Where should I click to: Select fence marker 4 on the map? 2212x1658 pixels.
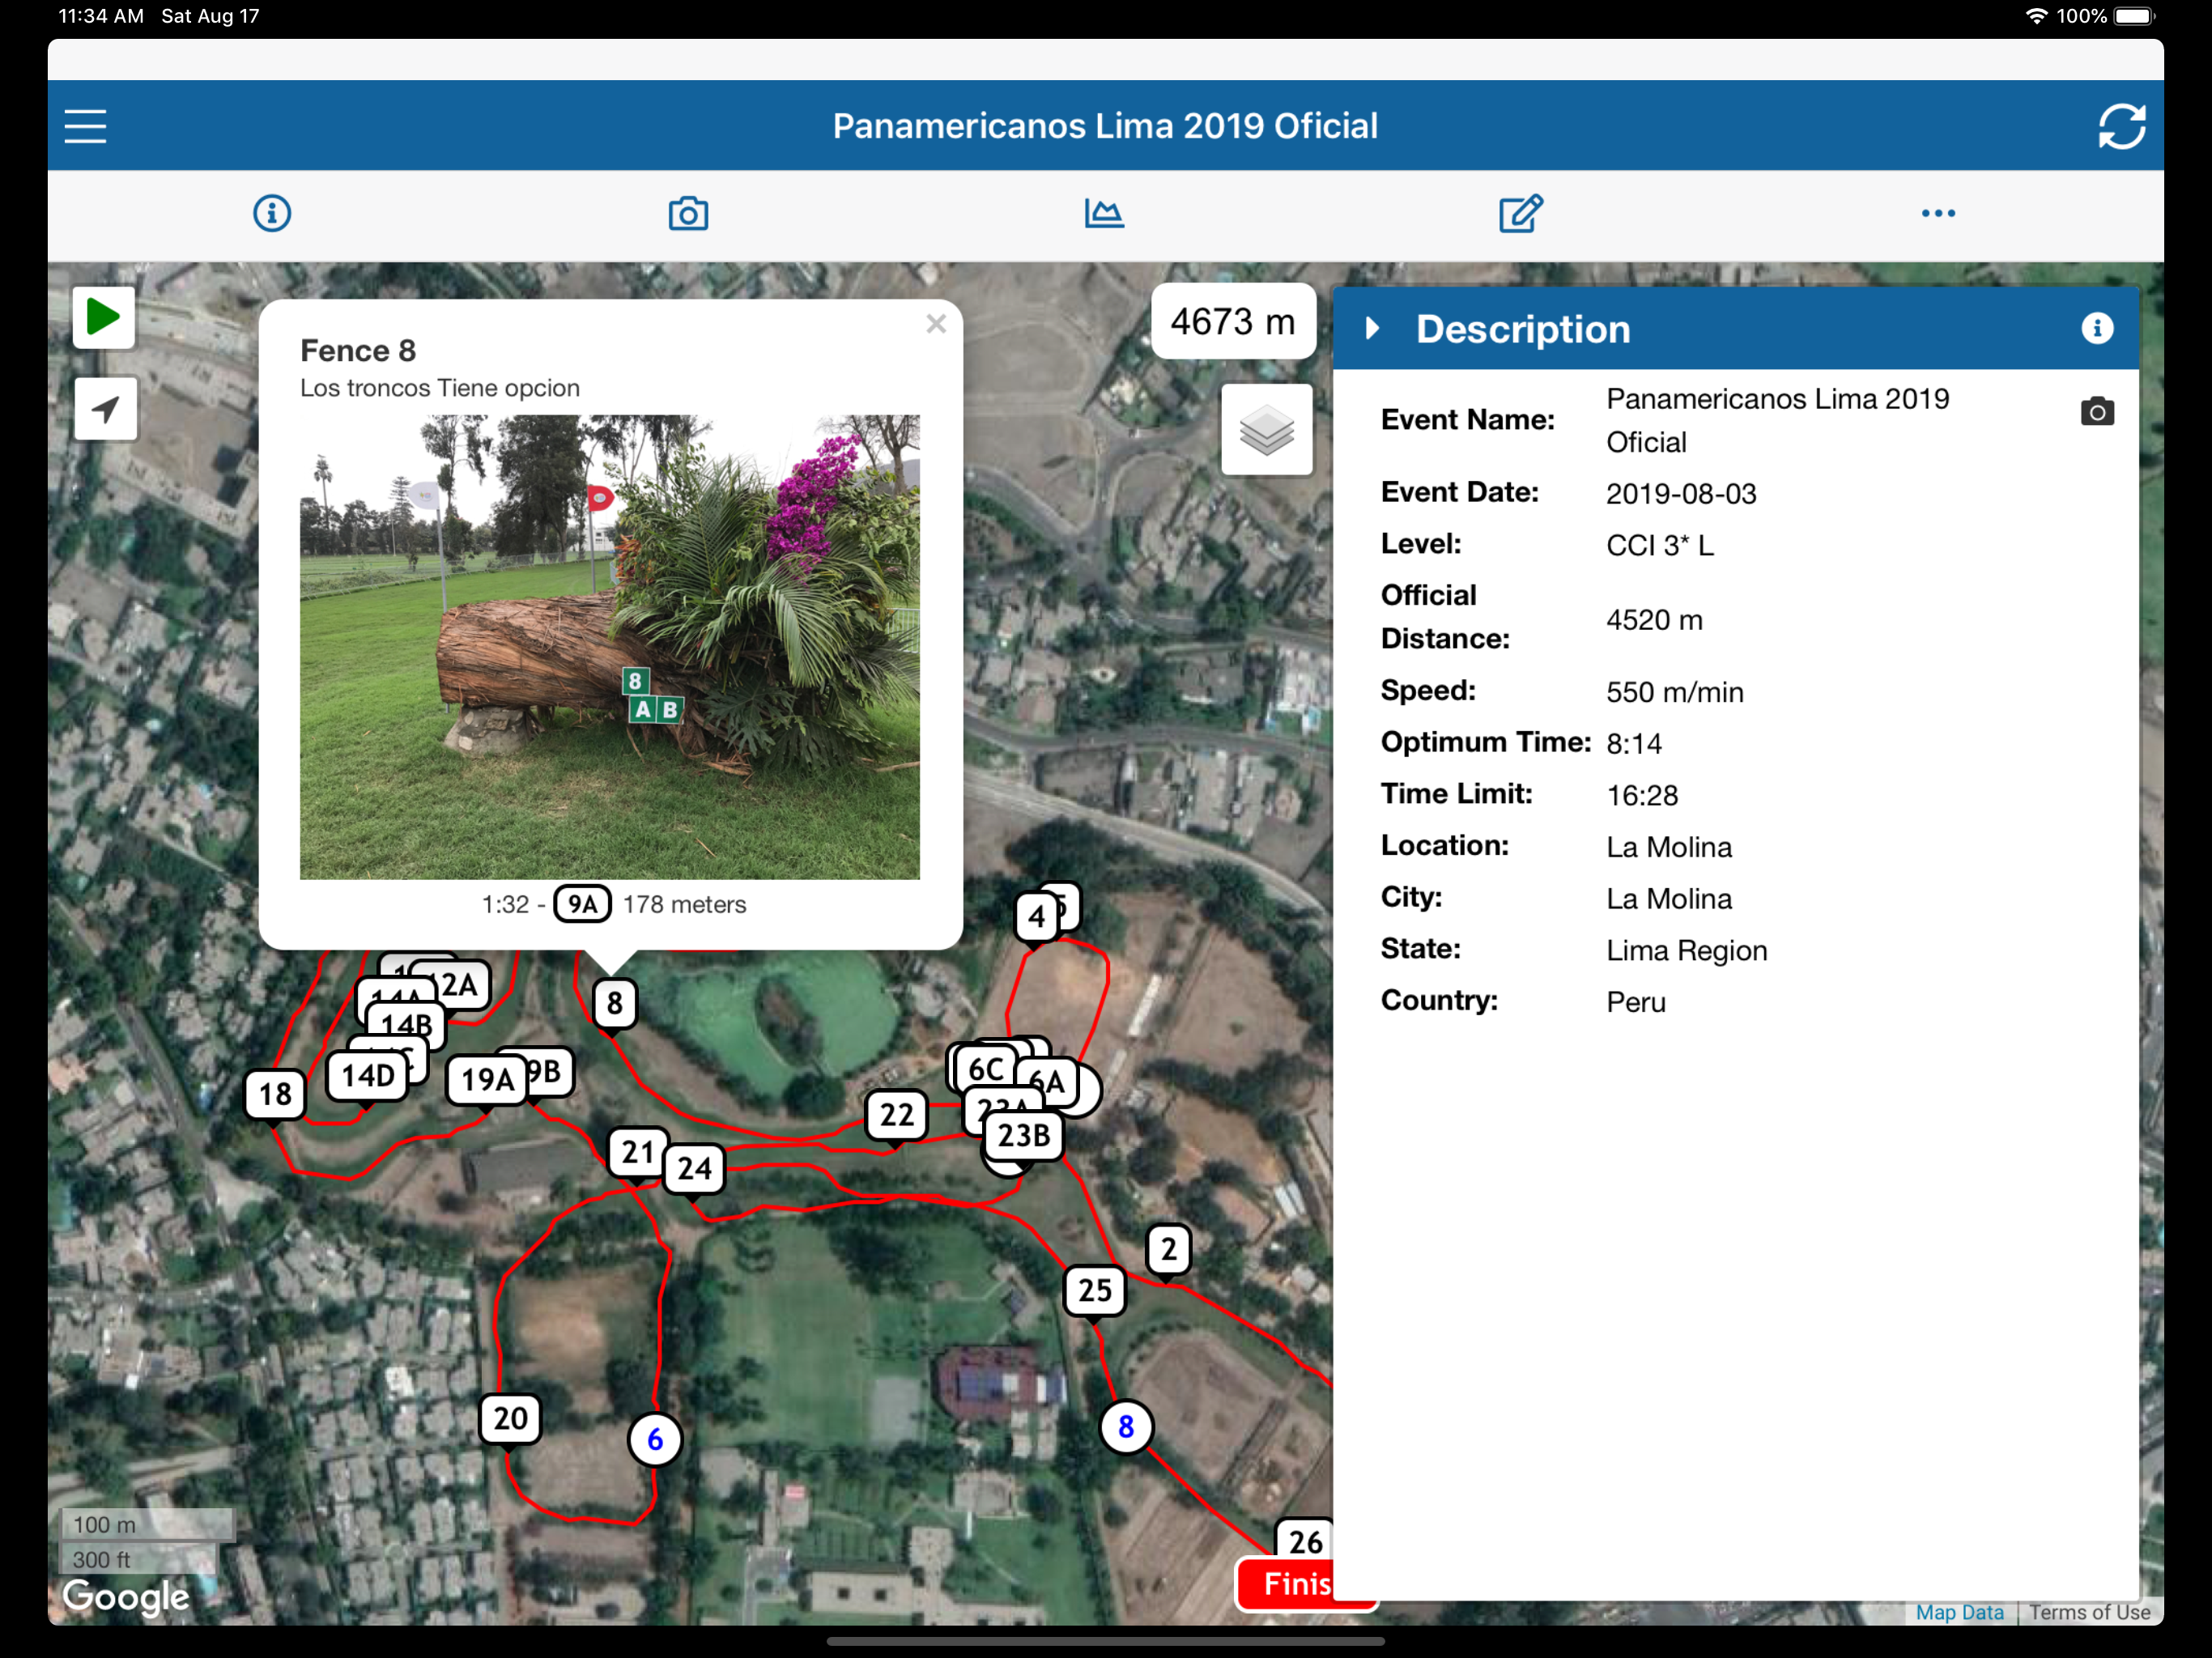[x=1036, y=917]
